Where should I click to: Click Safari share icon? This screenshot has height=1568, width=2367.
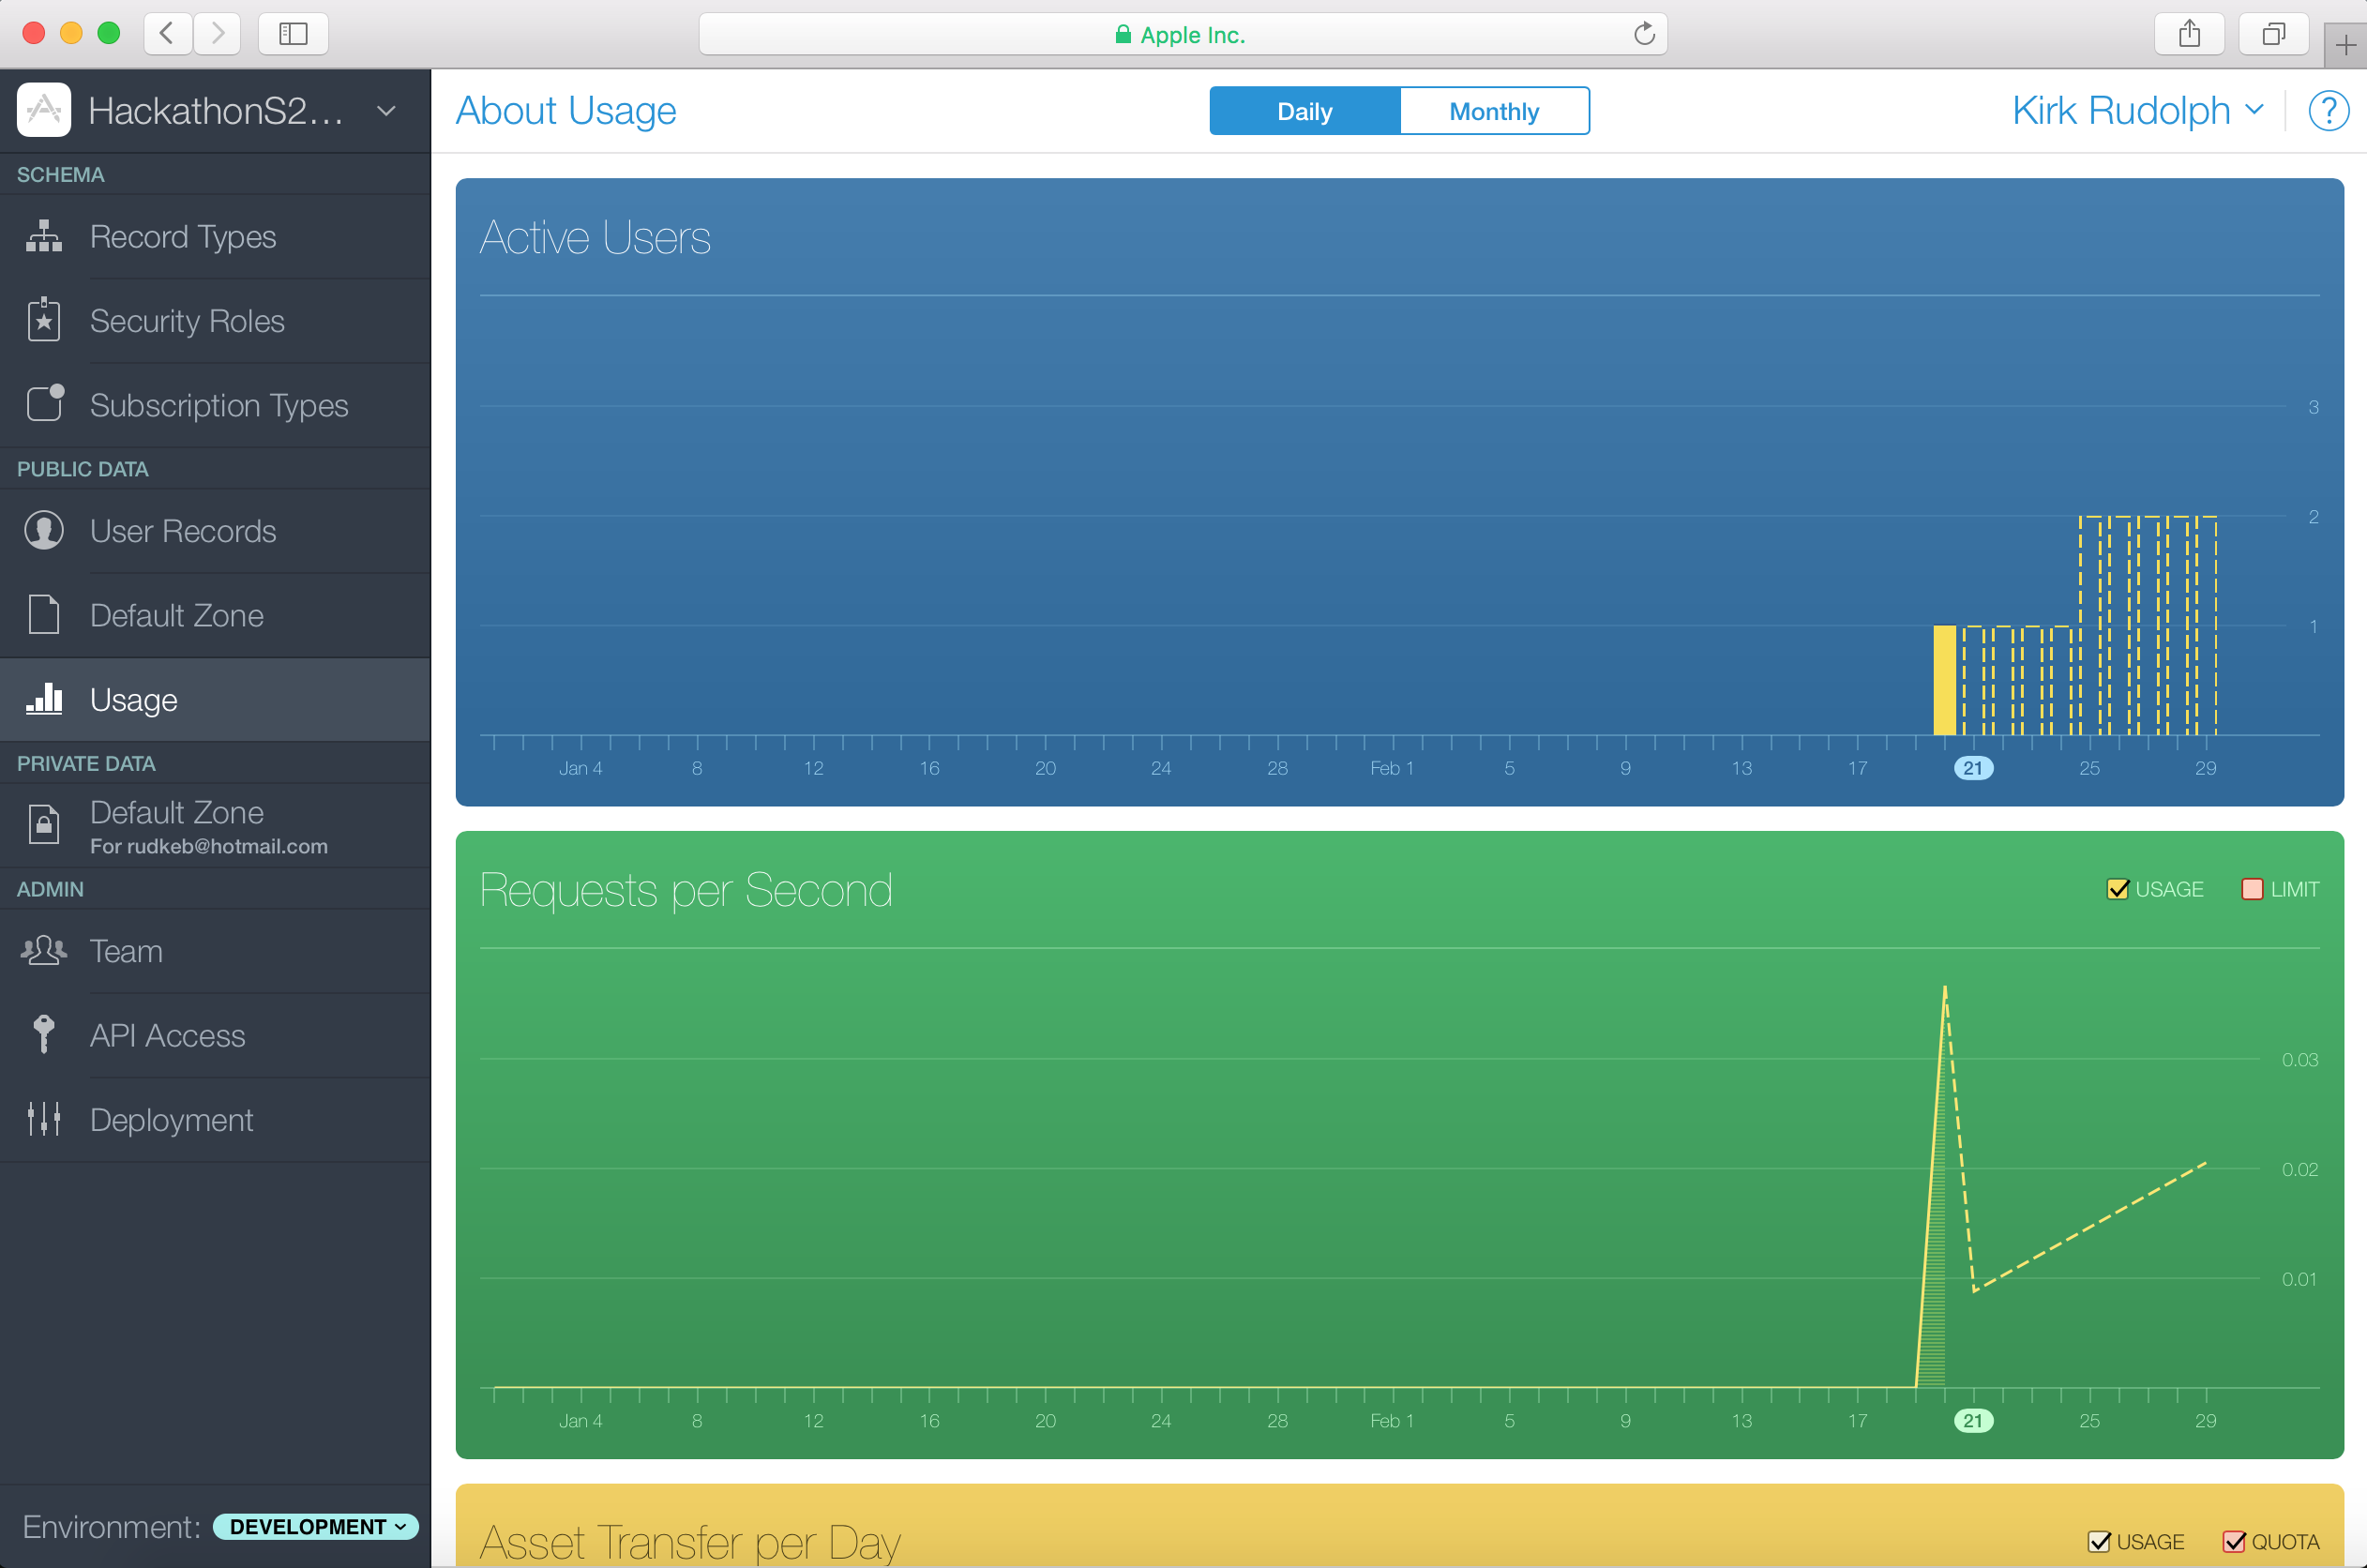2189,34
